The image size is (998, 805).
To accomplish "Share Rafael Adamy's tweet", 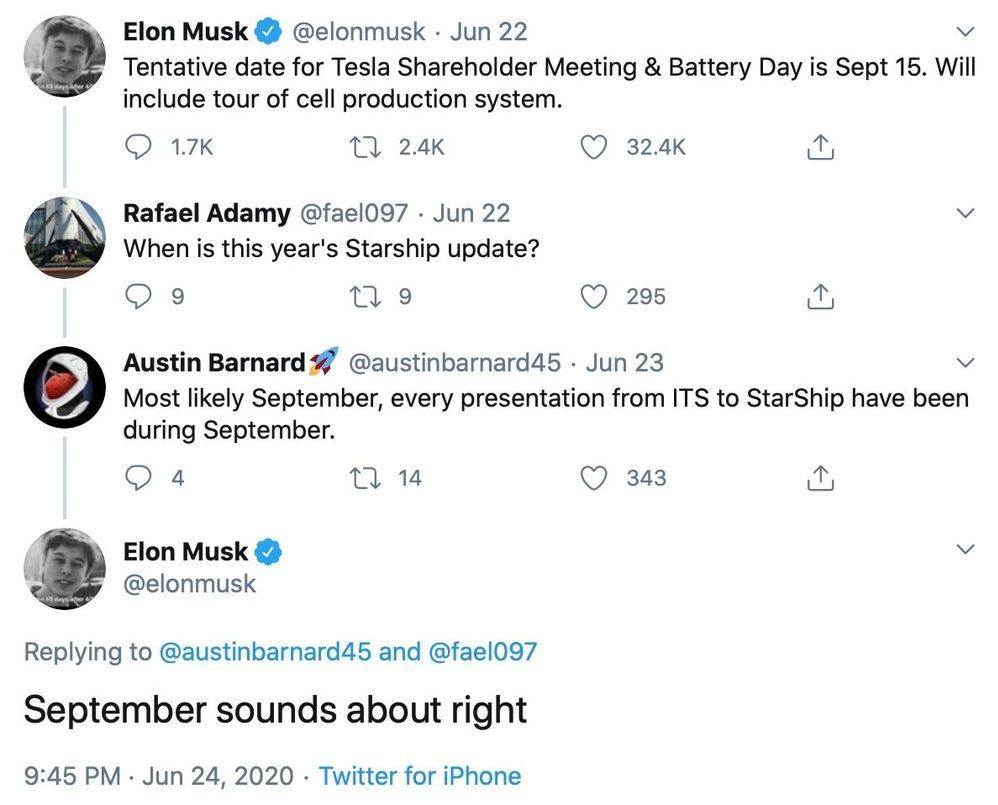I will click(819, 296).
